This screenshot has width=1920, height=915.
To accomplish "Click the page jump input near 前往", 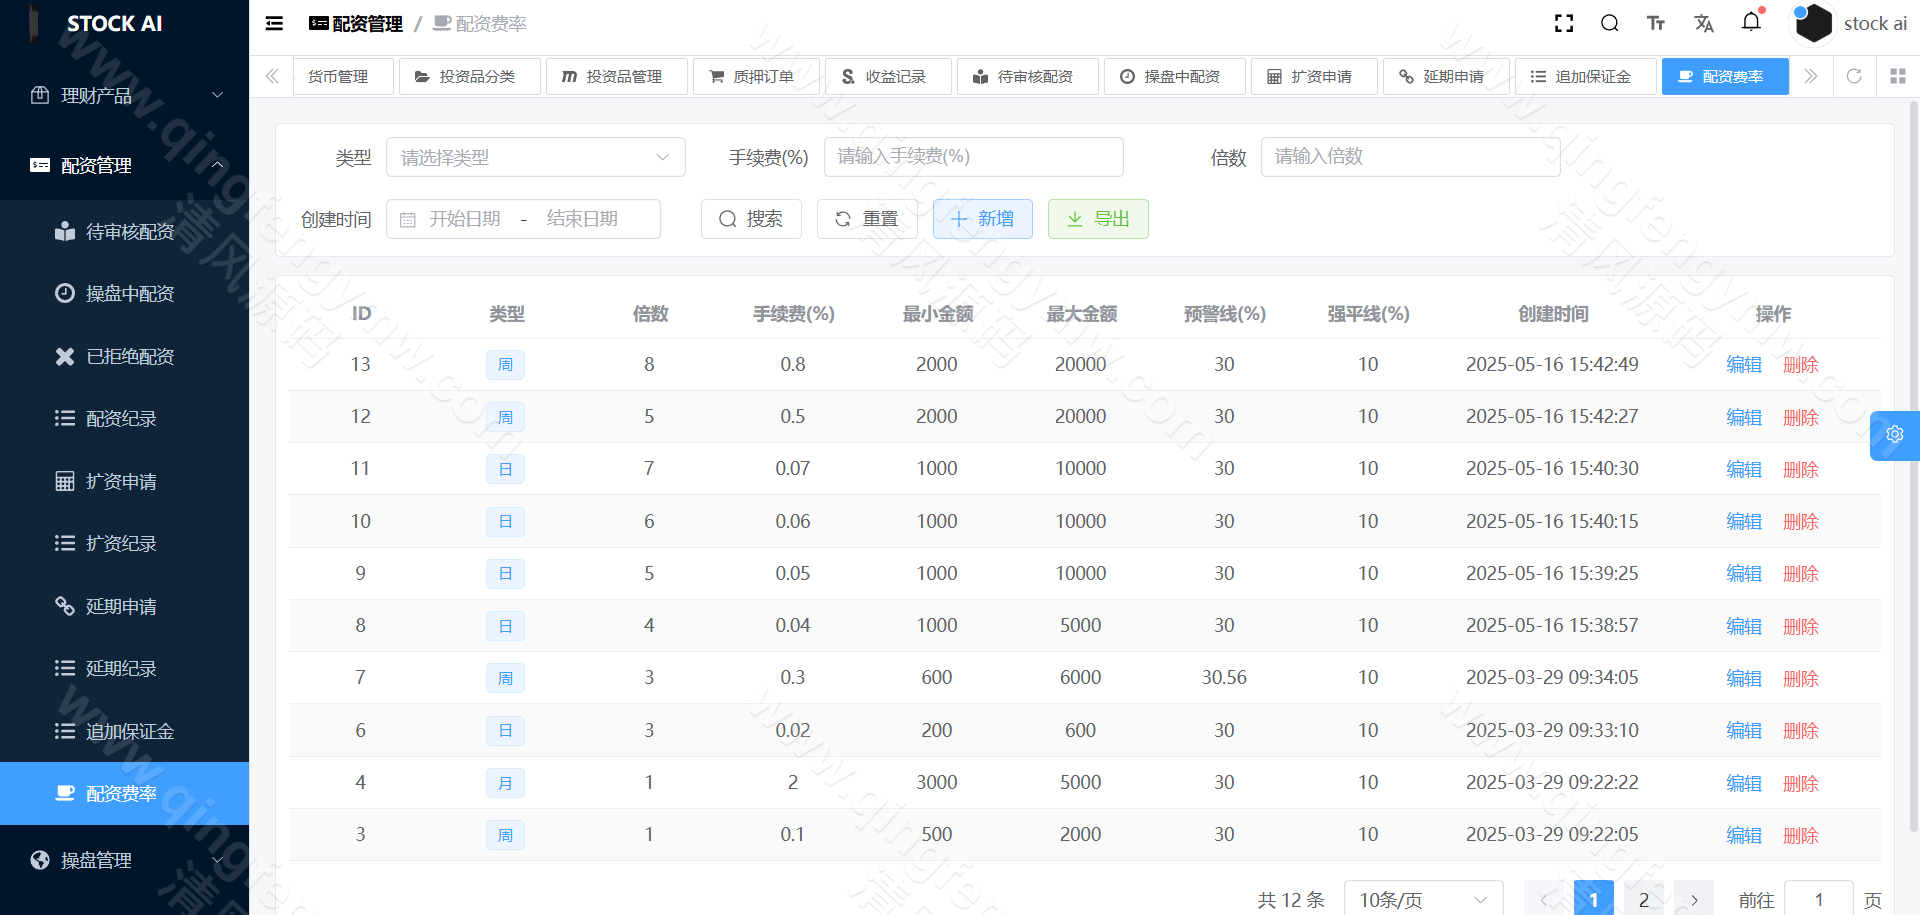I will click(x=1818, y=898).
